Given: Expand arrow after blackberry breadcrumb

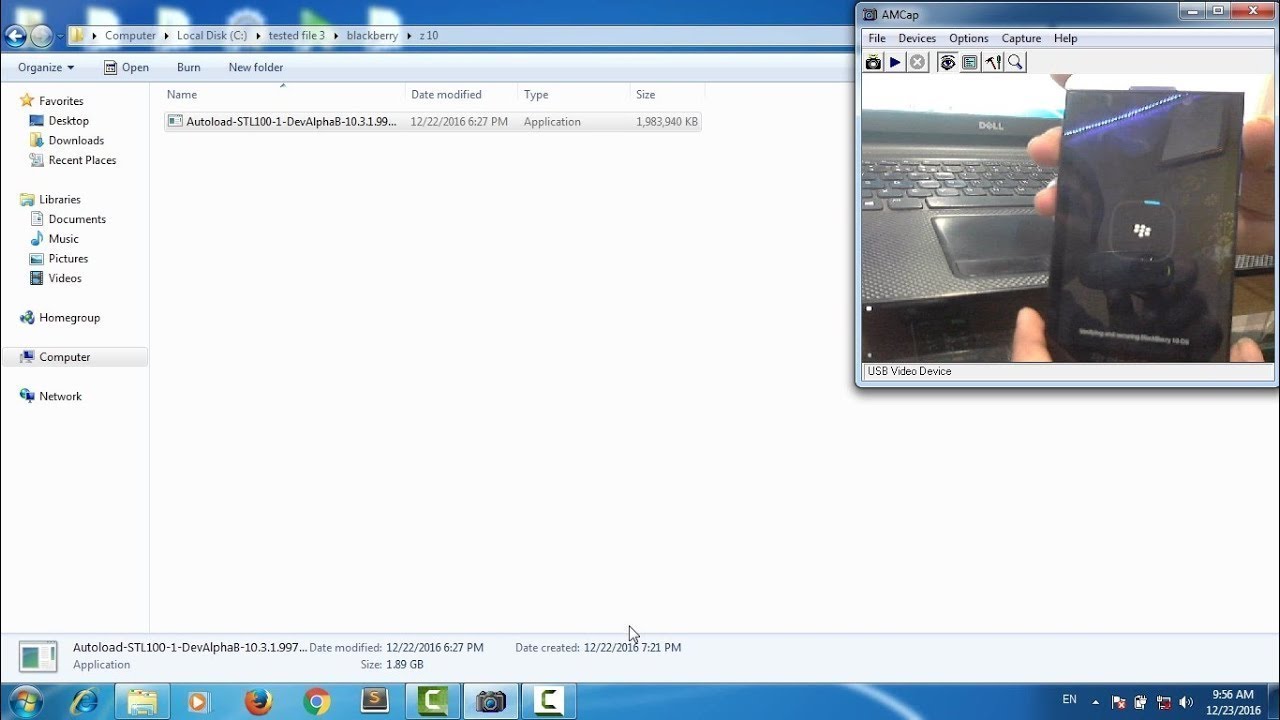Looking at the screenshot, I should 408,35.
